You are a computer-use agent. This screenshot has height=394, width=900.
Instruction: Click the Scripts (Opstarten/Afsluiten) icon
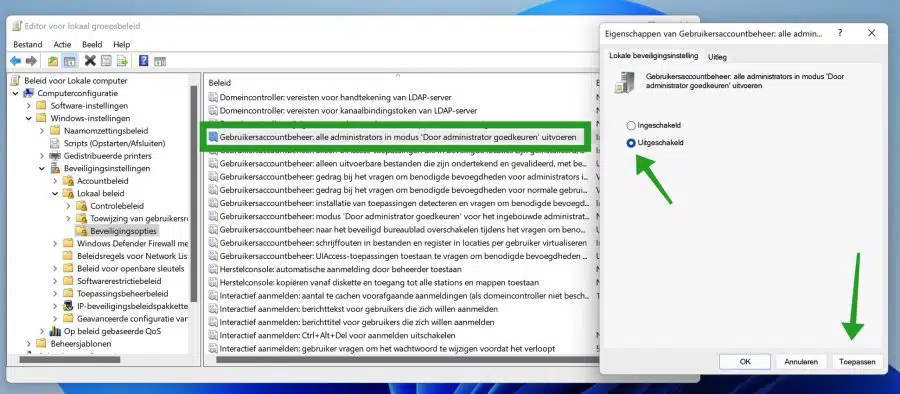(x=55, y=143)
